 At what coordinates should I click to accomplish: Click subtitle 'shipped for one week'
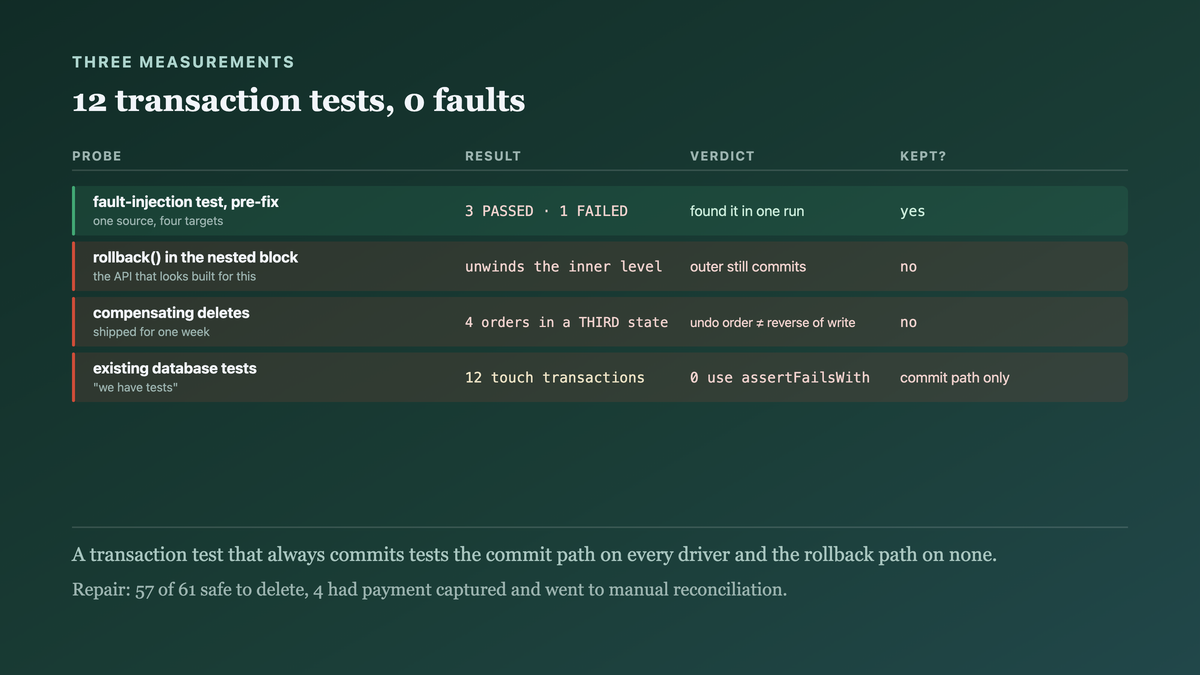(x=151, y=332)
